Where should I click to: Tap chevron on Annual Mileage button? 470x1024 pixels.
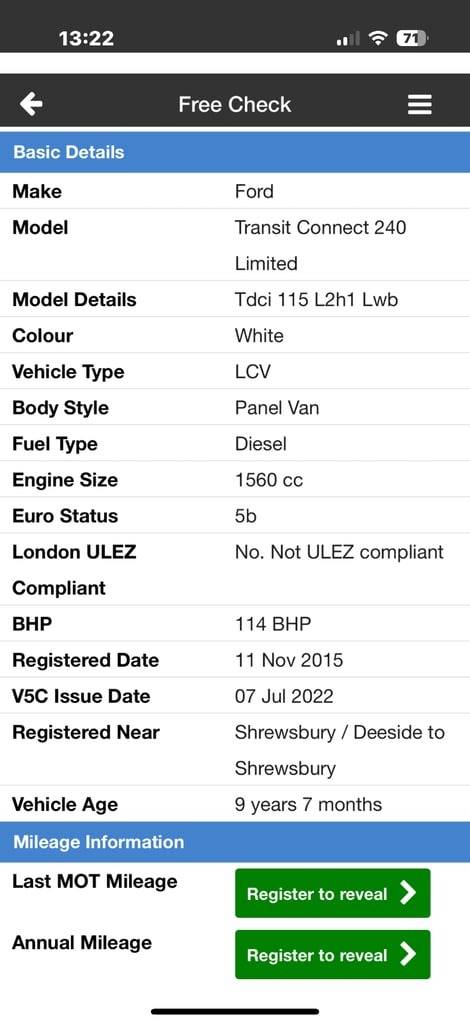click(408, 954)
